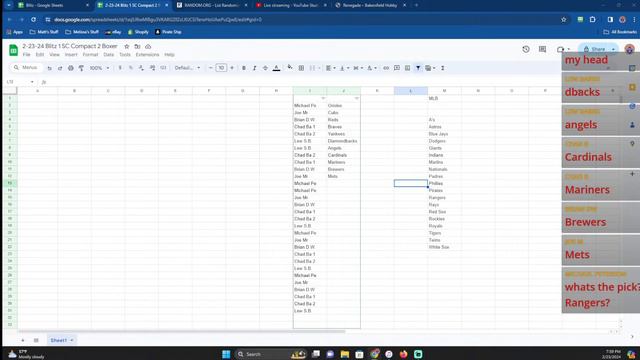Toggle bold formatting
Viewport: 640px width, 360px height.
tap(244, 68)
